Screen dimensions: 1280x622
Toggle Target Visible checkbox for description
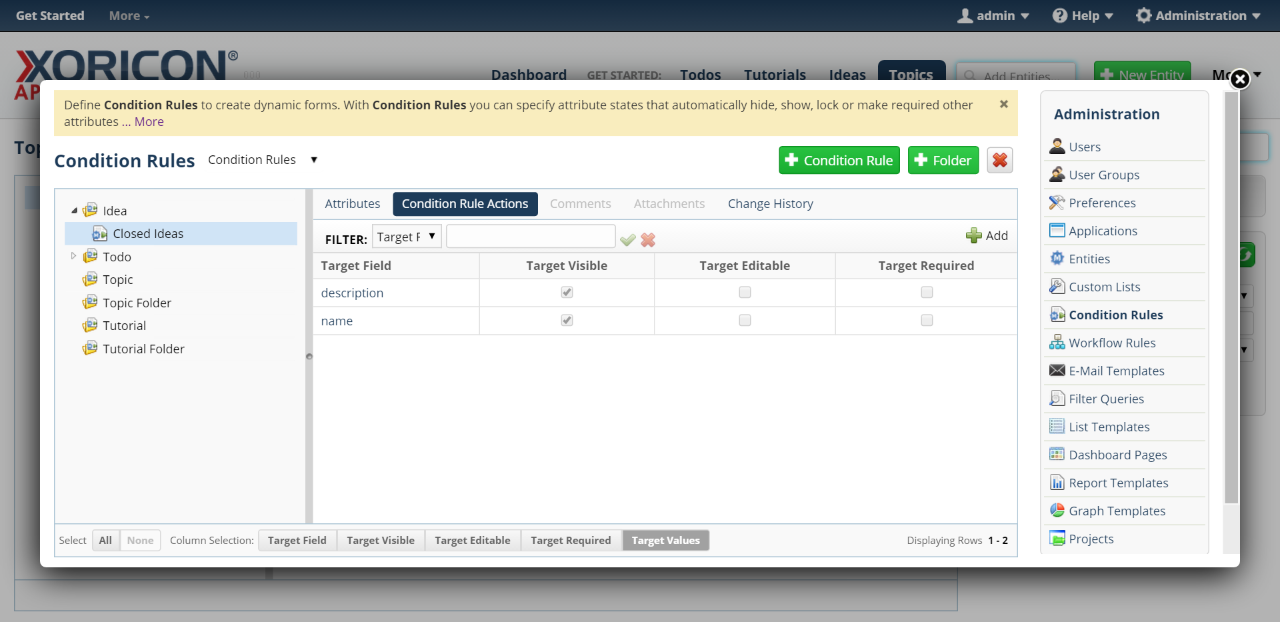click(567, 293)
